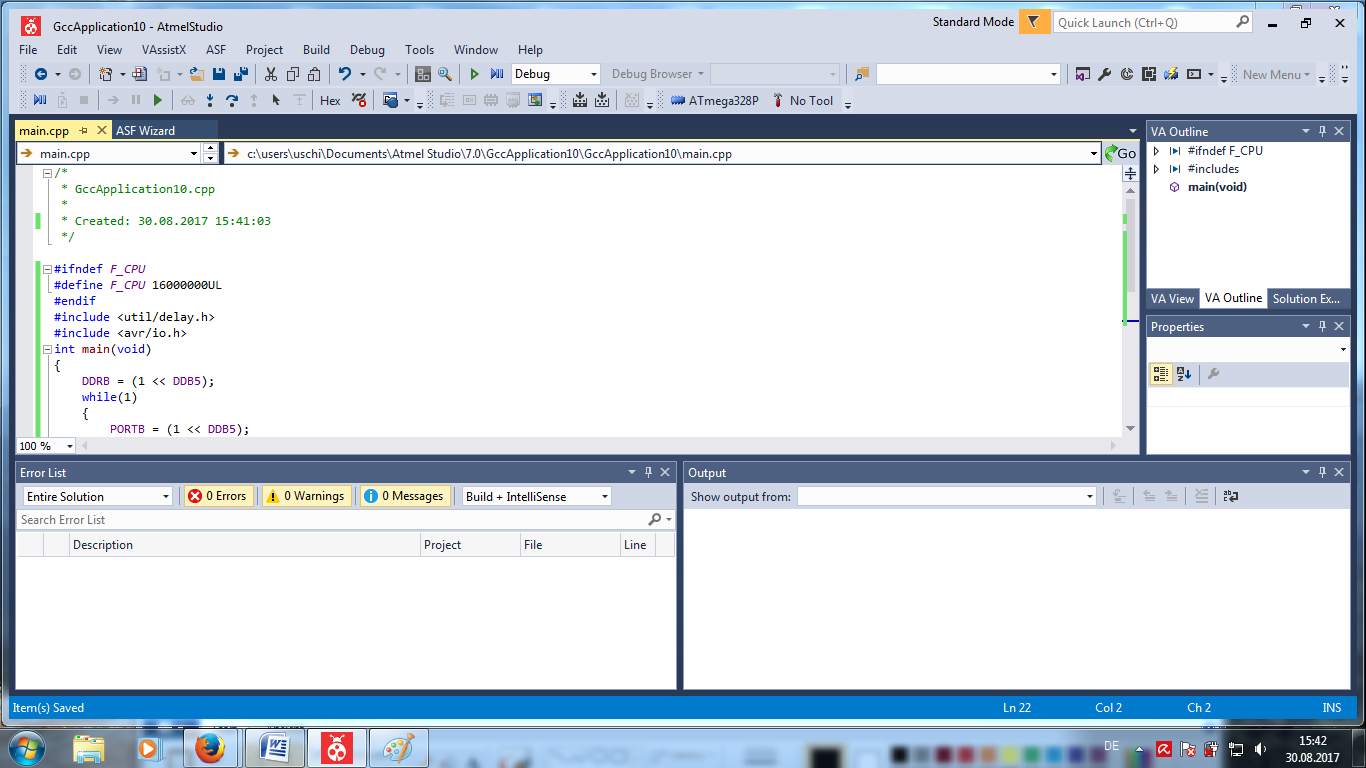The width and height of the screenshot is (1366, 768).
Task: Click the No Tool button
Action: click(804, 100)
